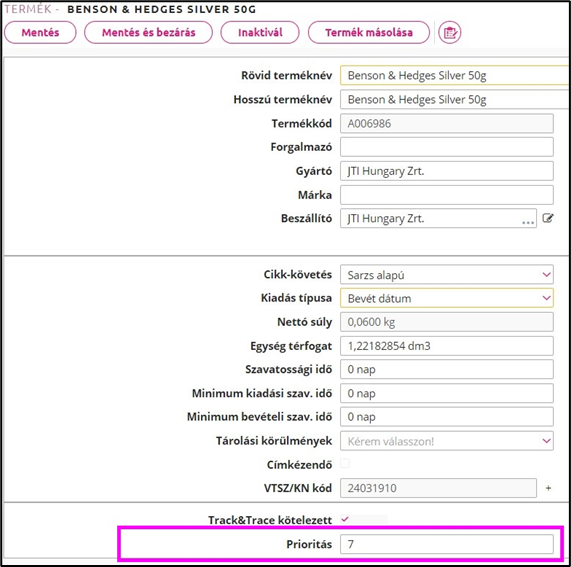
Task: Click the Mentés button
Action: tap(40, 32)
